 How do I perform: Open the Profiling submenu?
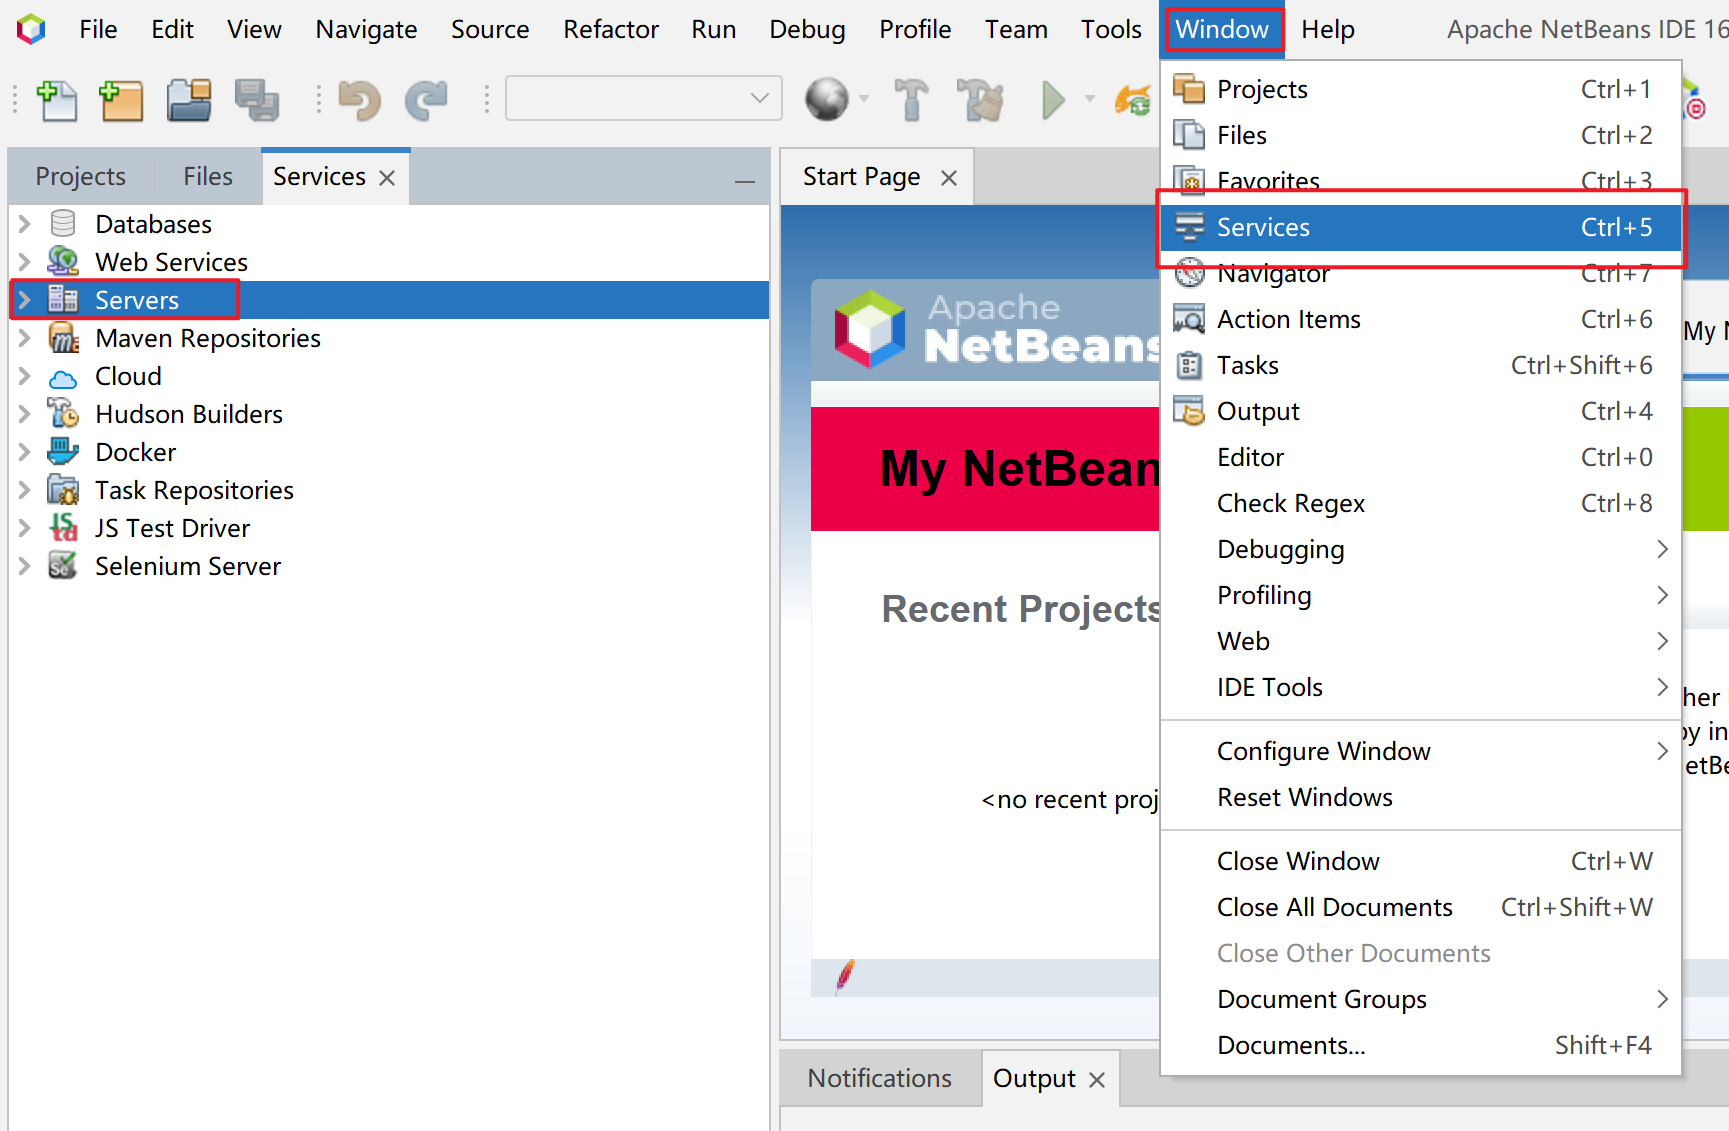(x=1420, y=595)
